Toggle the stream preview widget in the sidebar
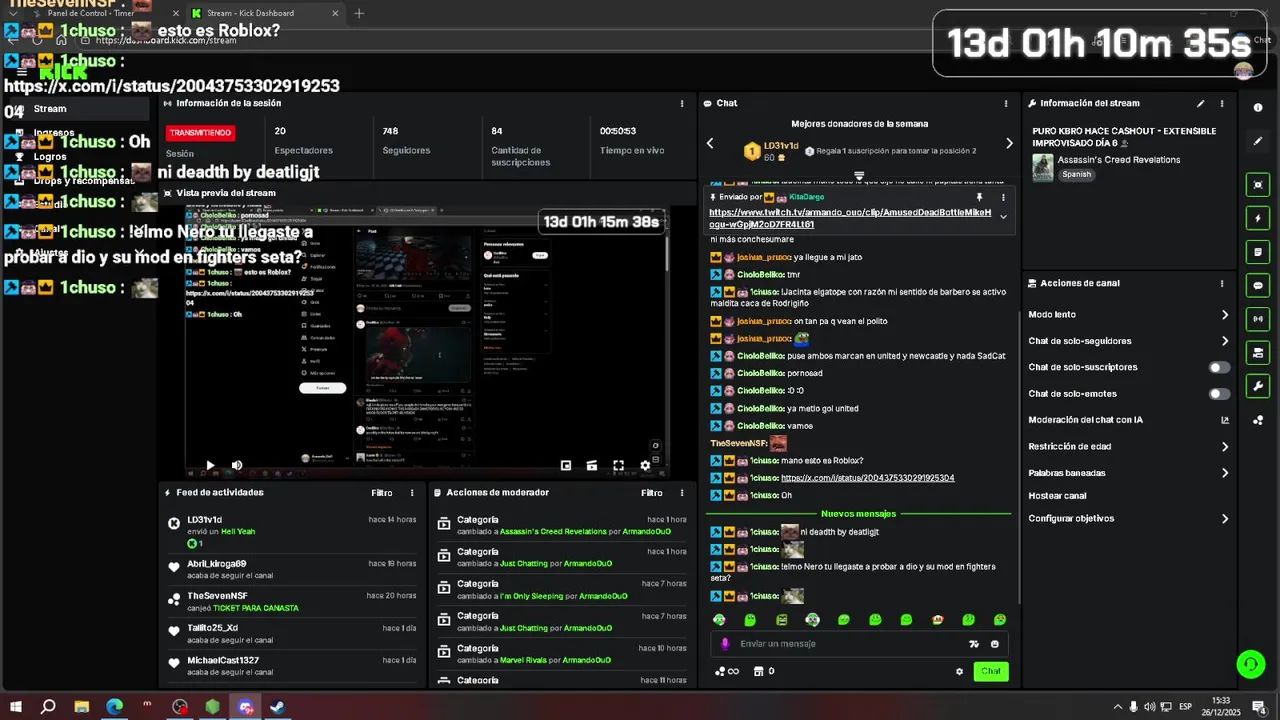 pyautogui.click(x=1258, y=185)
